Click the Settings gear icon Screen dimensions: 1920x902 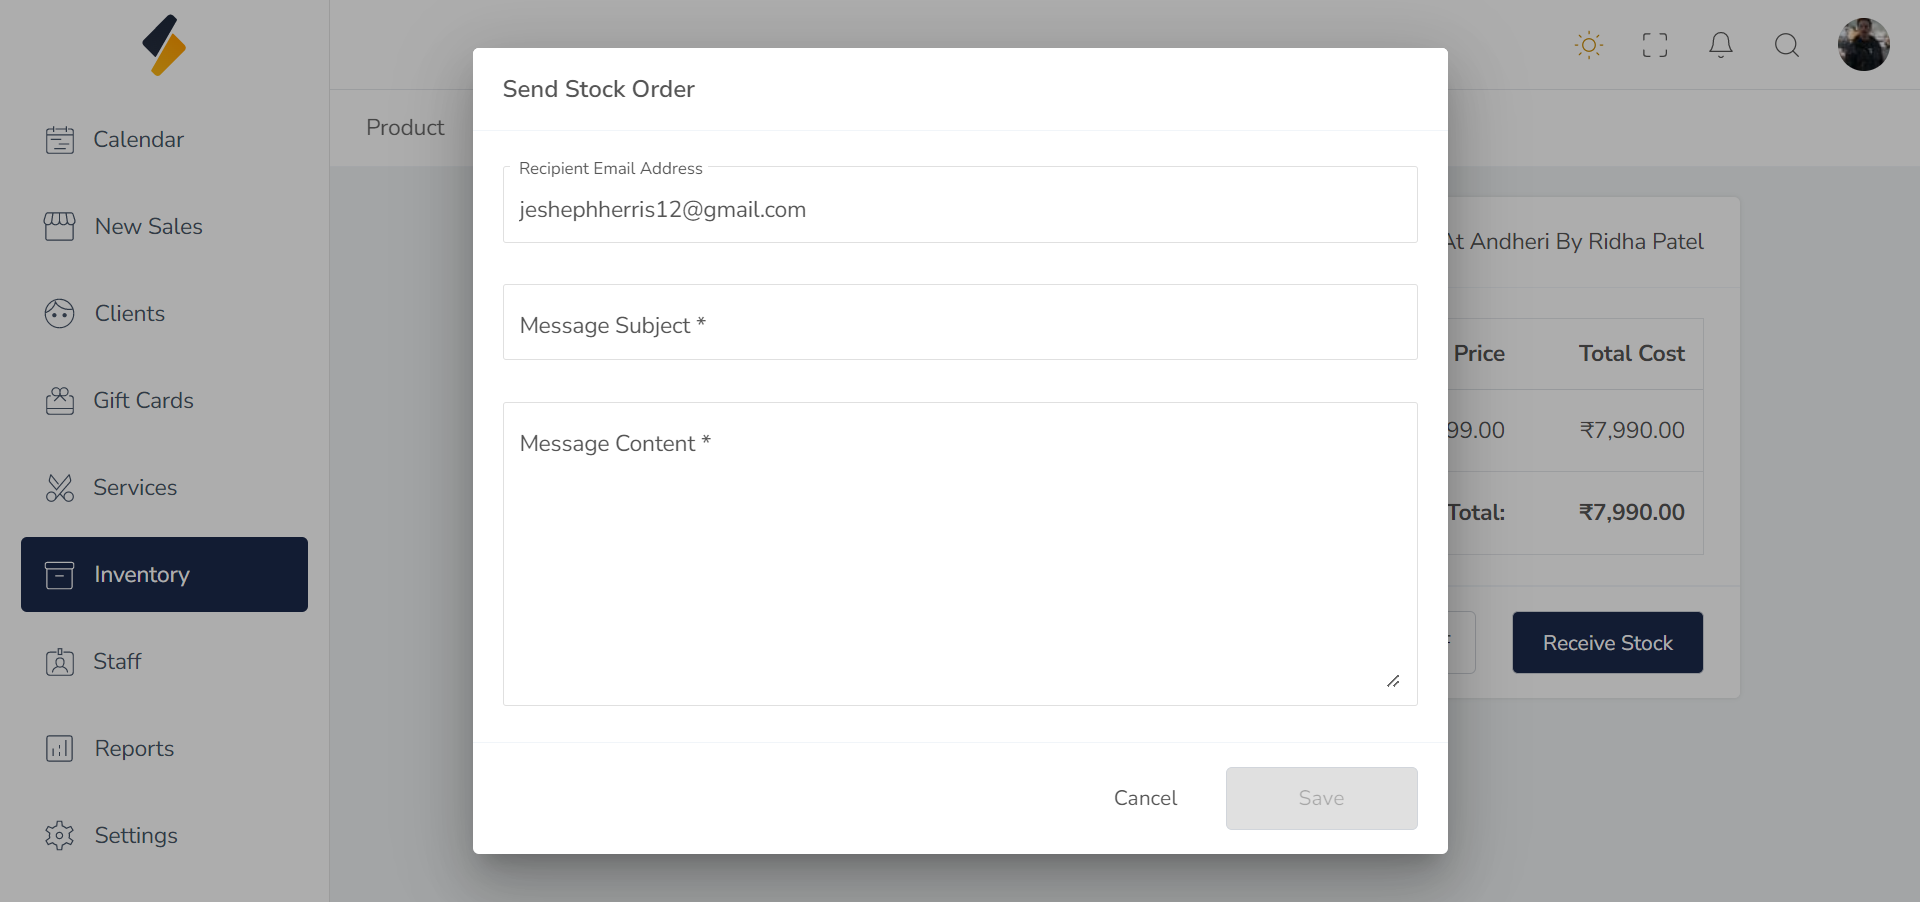pyautogui.click(x=60, y=836)
